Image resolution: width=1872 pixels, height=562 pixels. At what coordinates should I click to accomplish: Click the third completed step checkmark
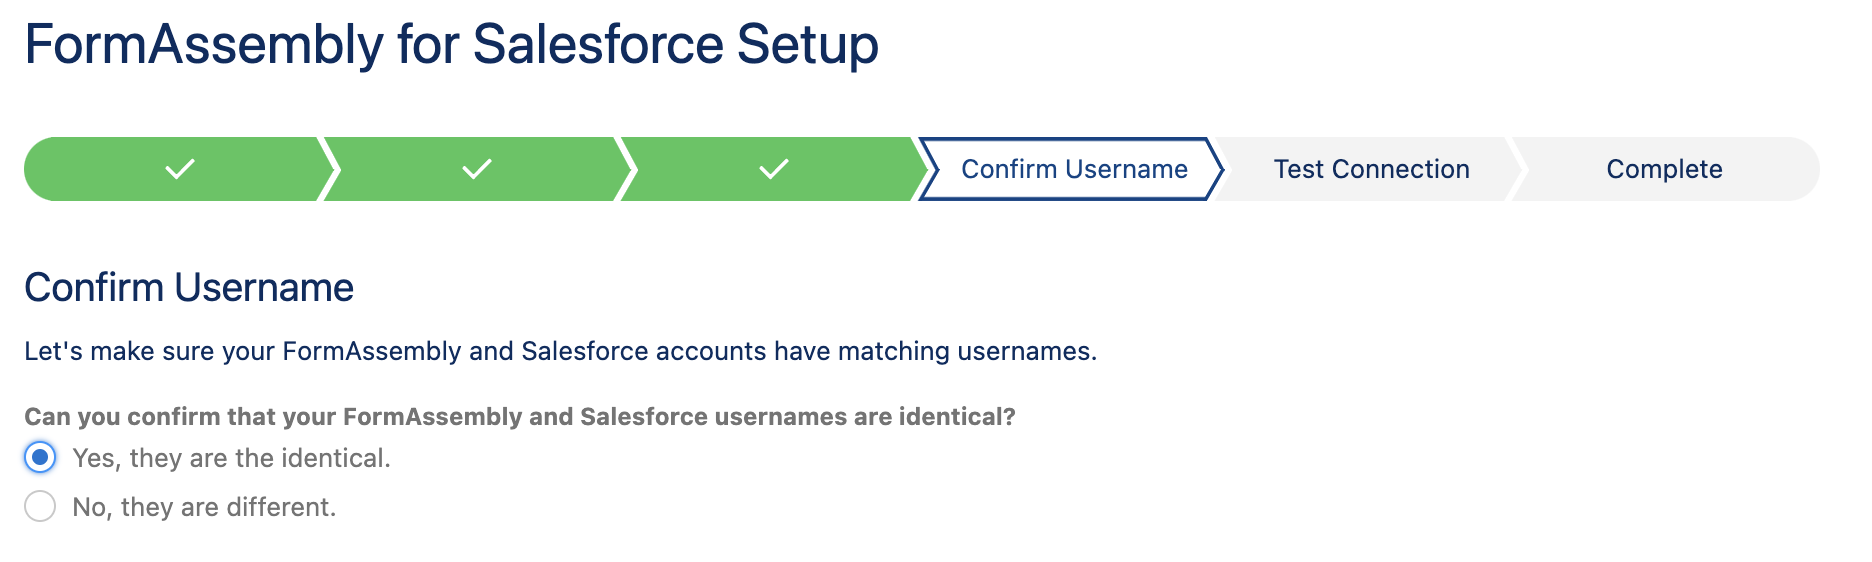click(774, 169)
